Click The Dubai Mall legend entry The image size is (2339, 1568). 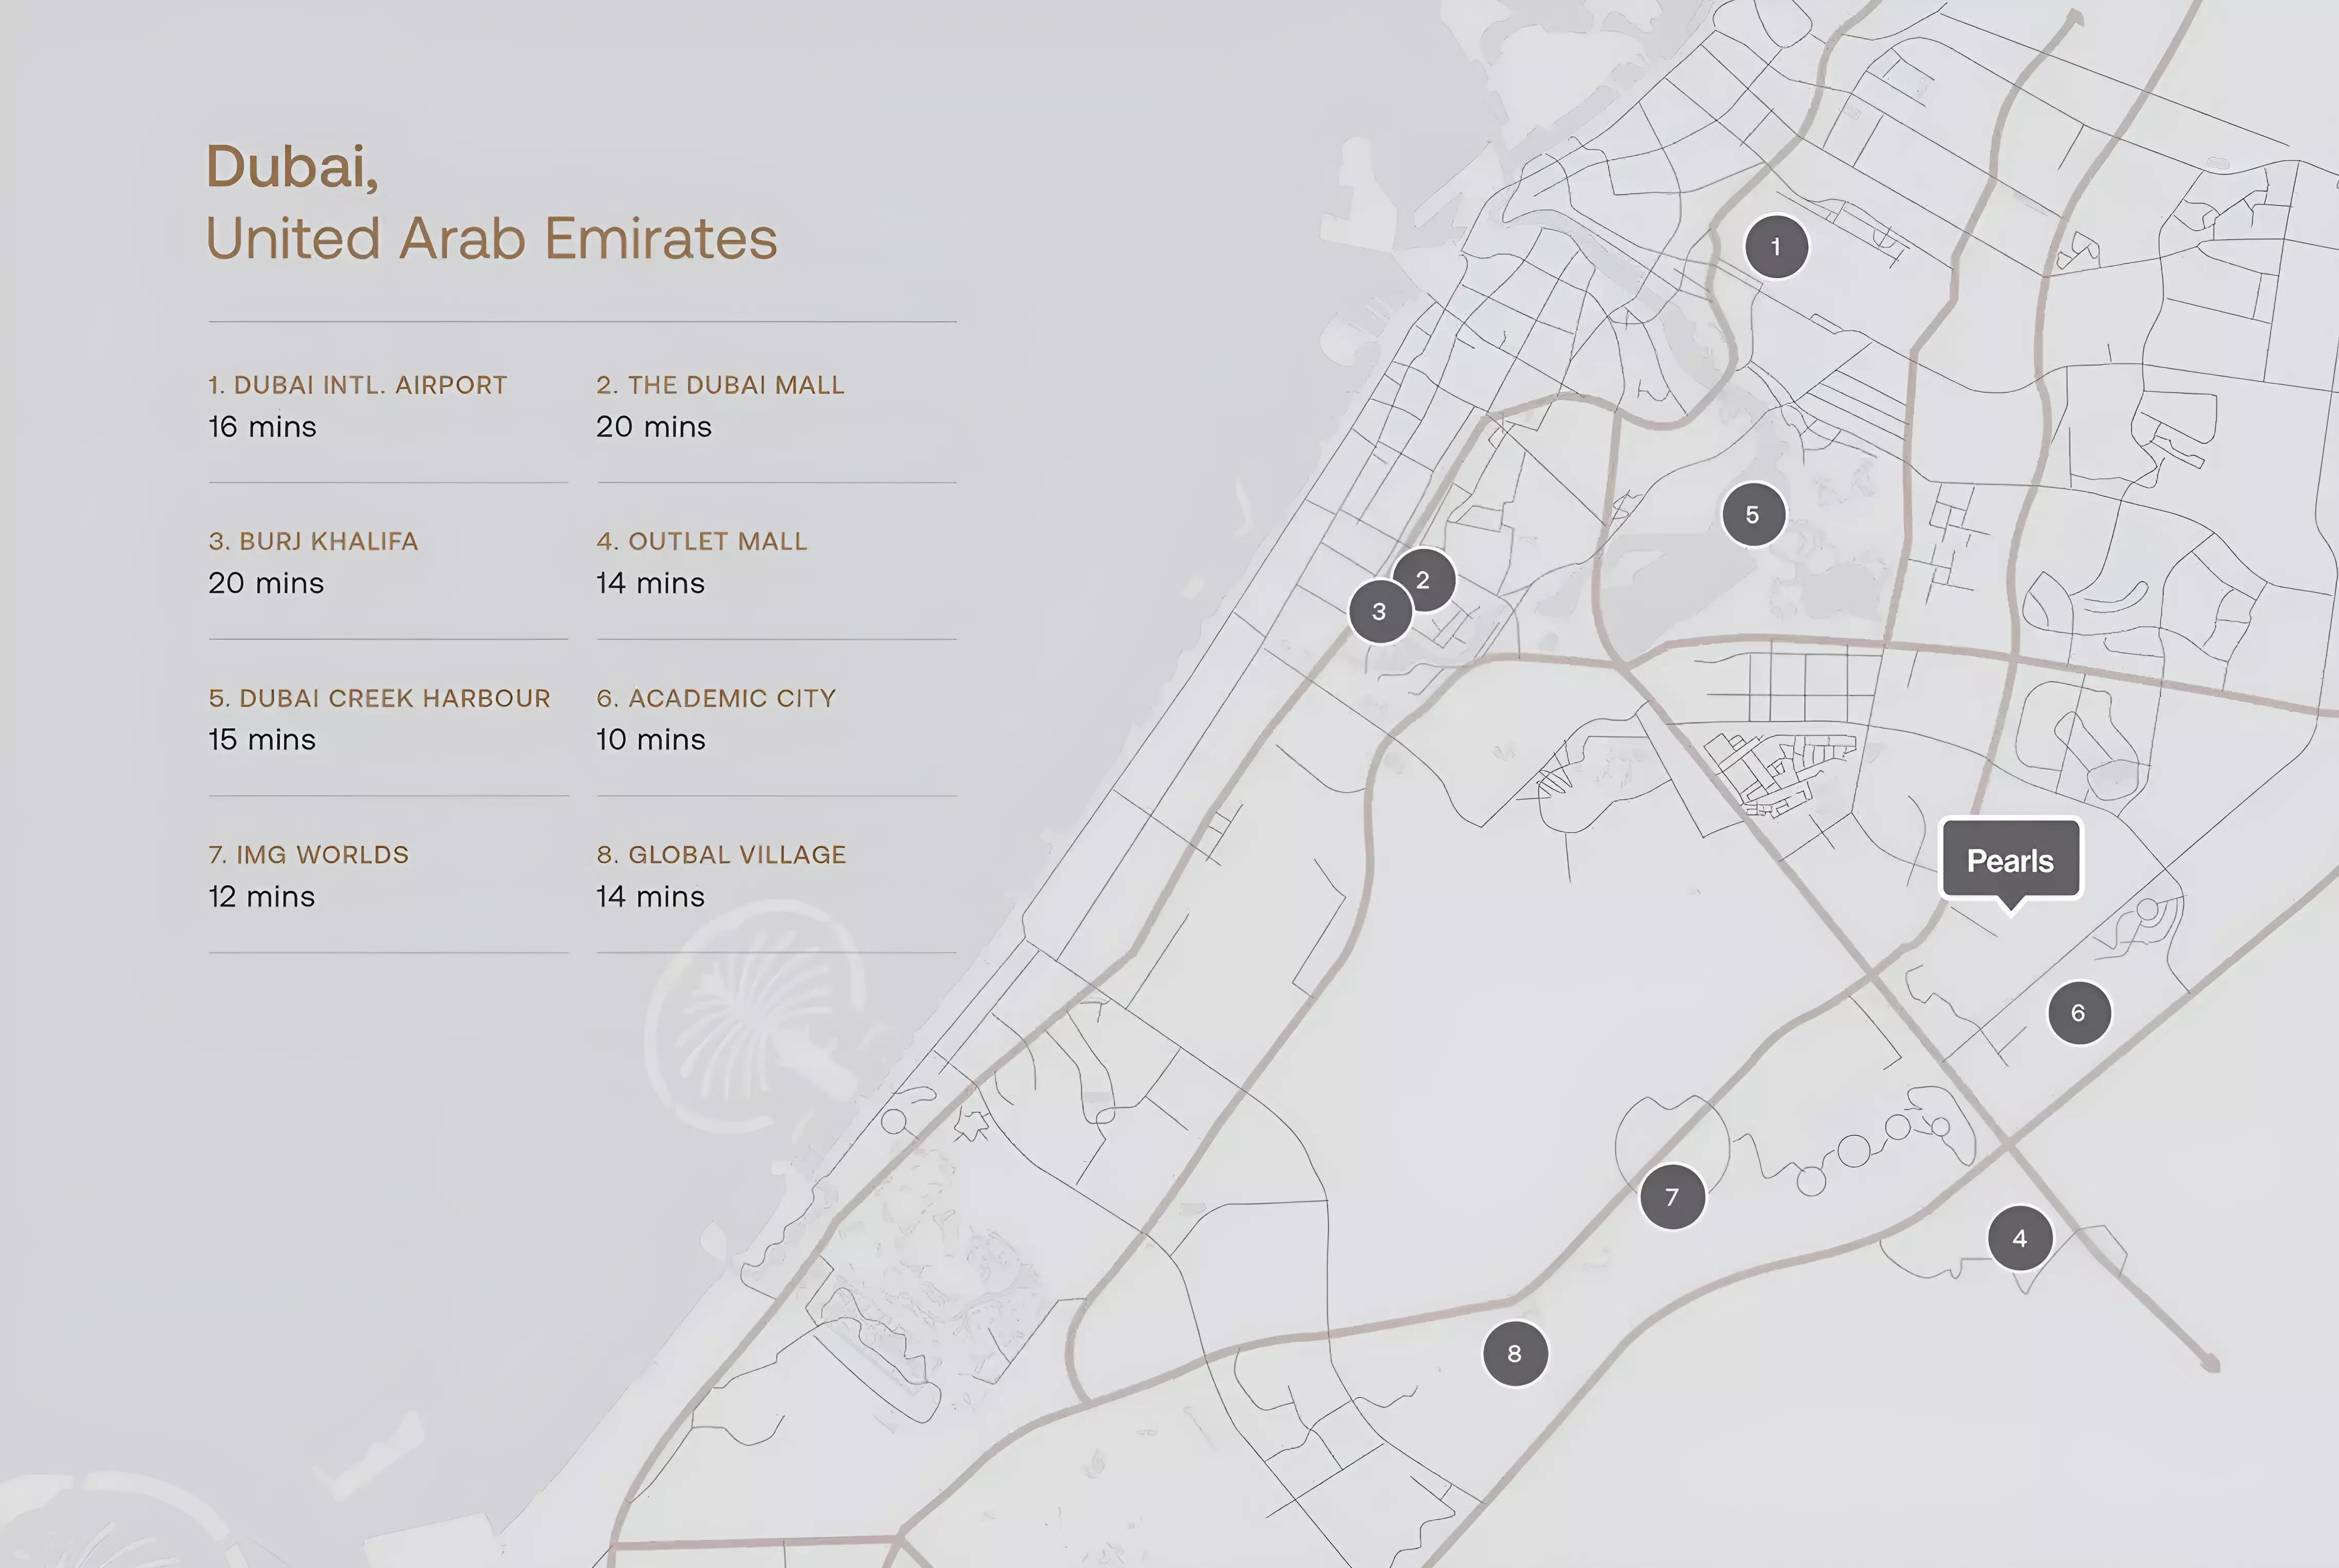[720, 385]
